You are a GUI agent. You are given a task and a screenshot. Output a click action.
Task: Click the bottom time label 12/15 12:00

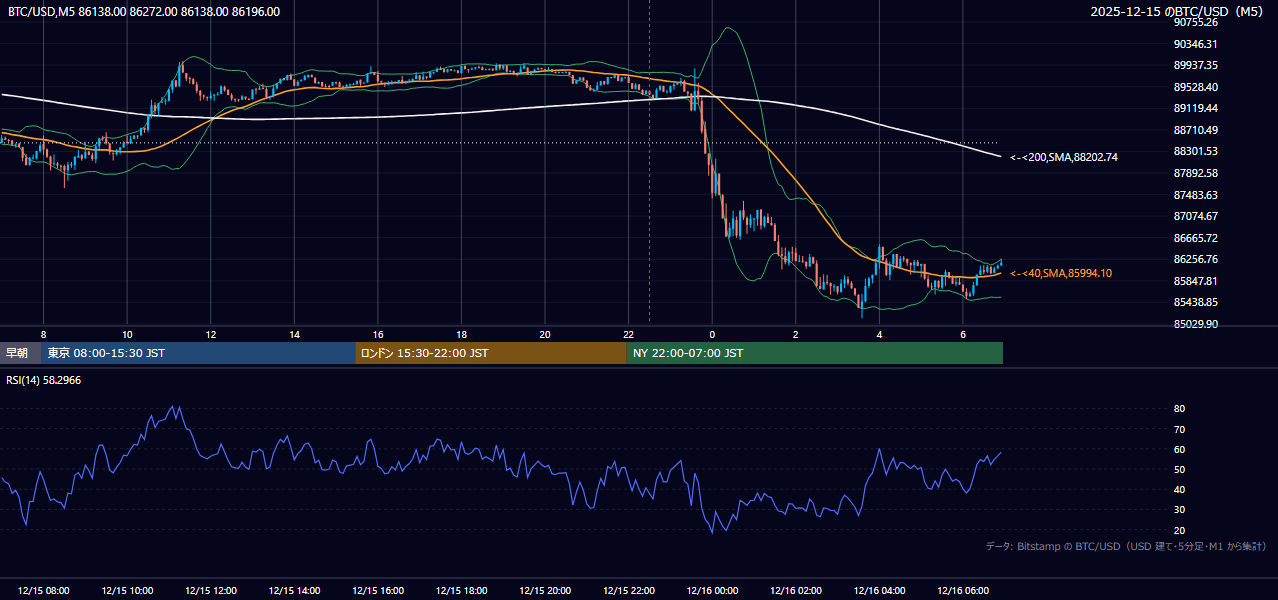[x=211, y=591]
